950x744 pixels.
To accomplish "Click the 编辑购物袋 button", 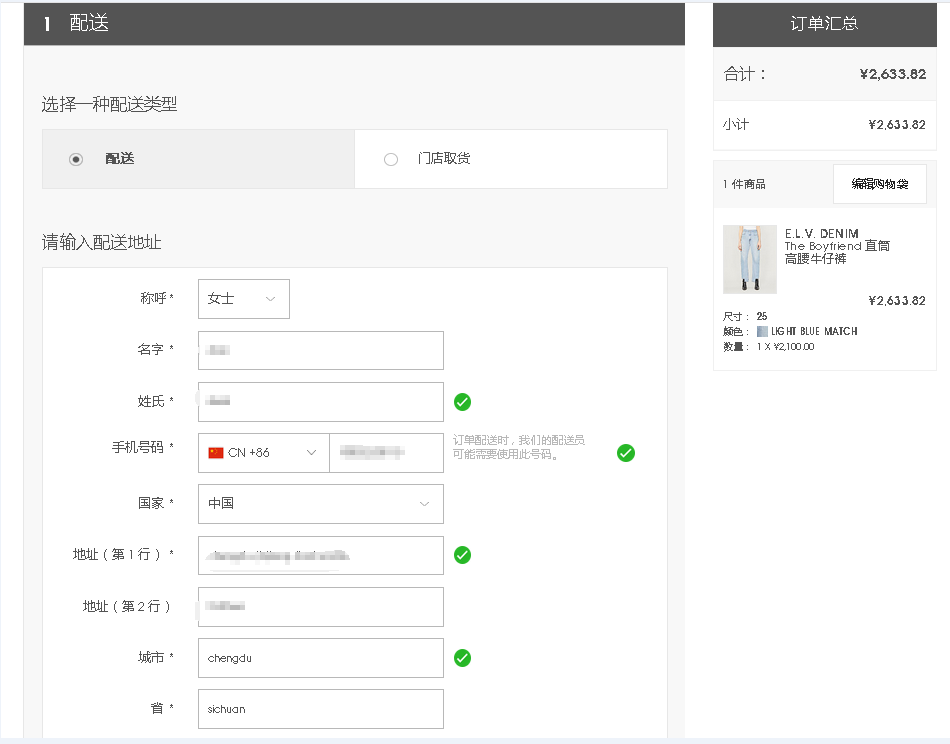I will click(x=879, y=184).
